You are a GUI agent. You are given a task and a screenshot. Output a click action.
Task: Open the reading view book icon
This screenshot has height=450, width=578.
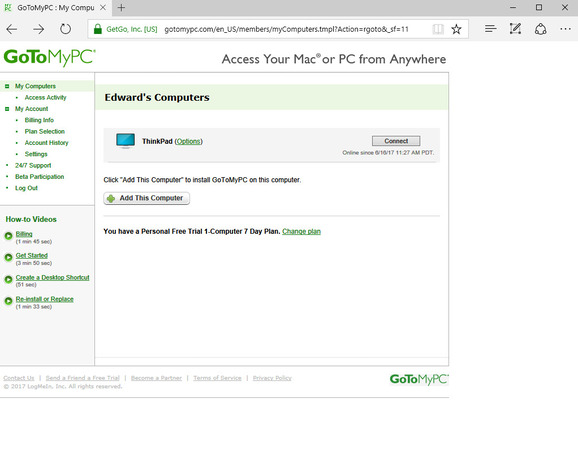(x=438, y=29)
